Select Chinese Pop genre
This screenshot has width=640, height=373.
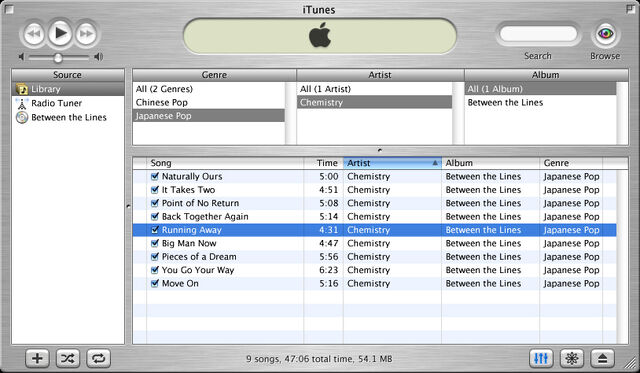[x=209, y=102]
